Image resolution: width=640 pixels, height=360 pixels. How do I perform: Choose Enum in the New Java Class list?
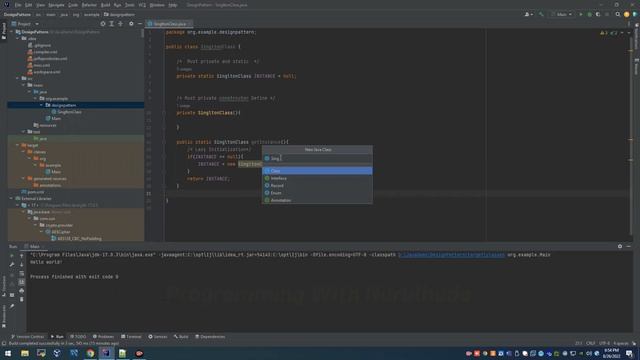tap(317, 193)
